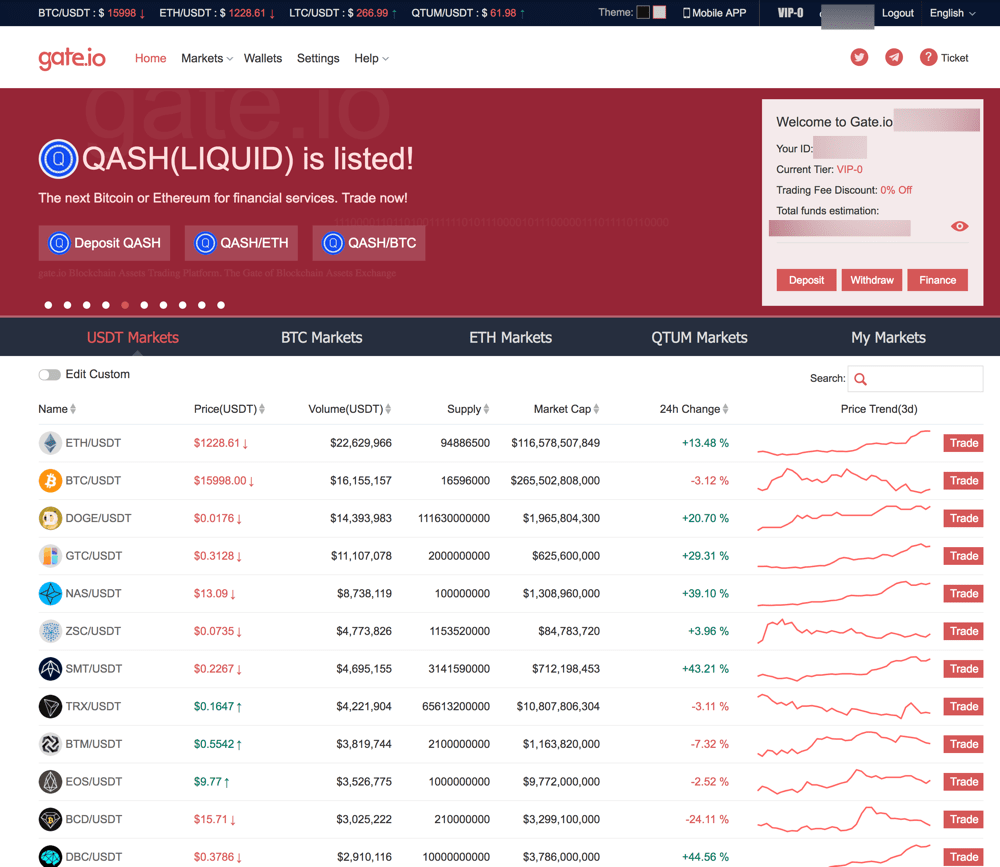Click the LTC/USDT ticker in top bar
1000x867 pixels.
coord(343,13)
